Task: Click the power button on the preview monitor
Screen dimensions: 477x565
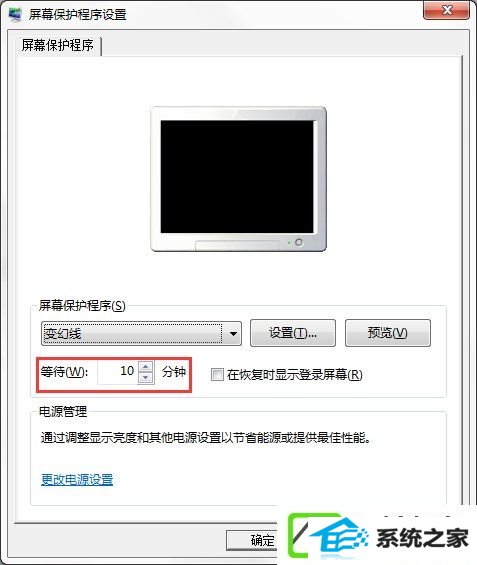Action: pos(299,243)
